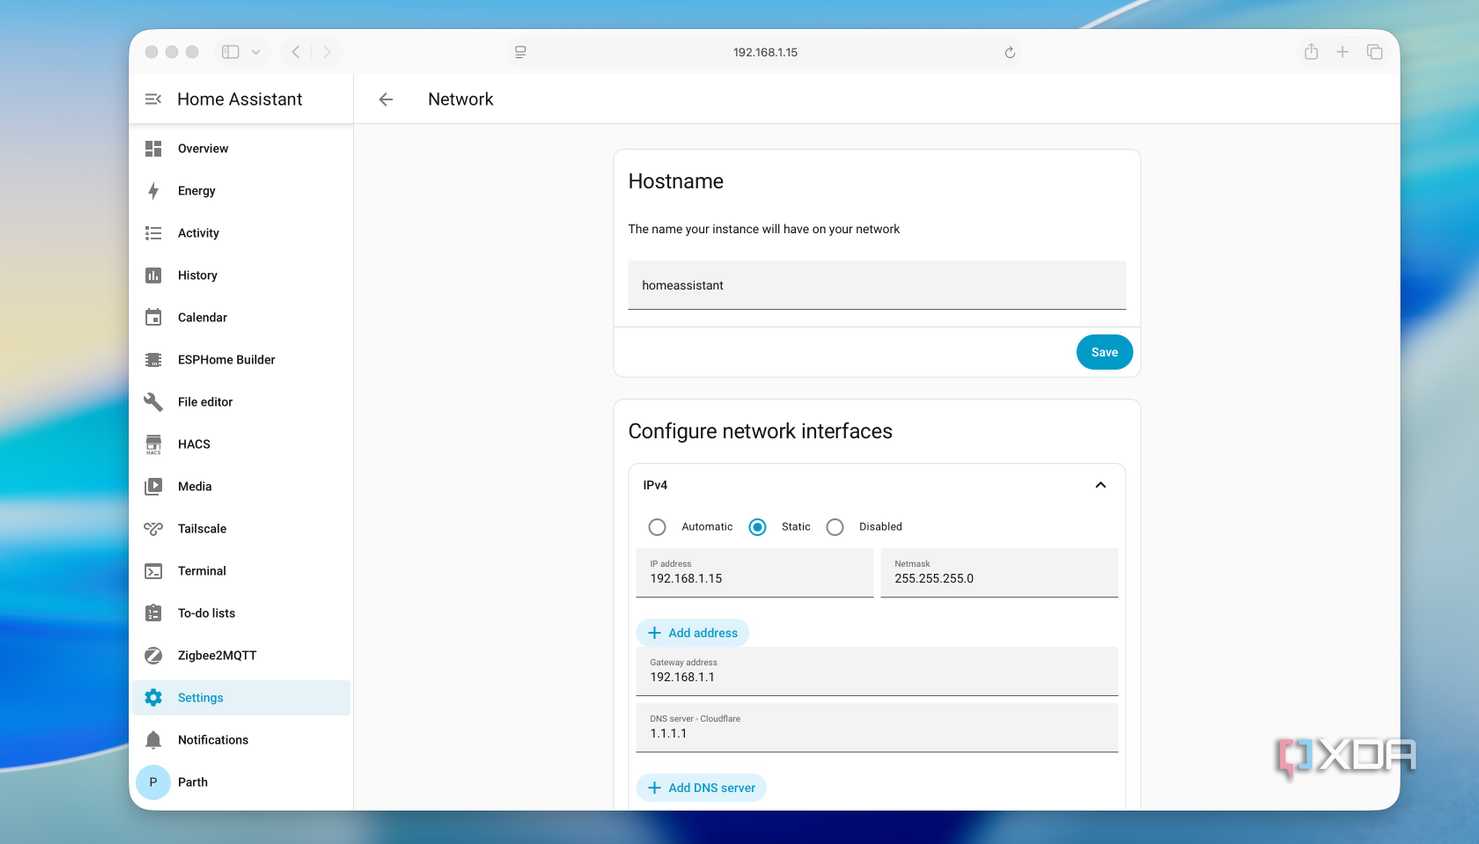1479x844 pixels.
Task: Open the Activity menu item
Action: 241,233
